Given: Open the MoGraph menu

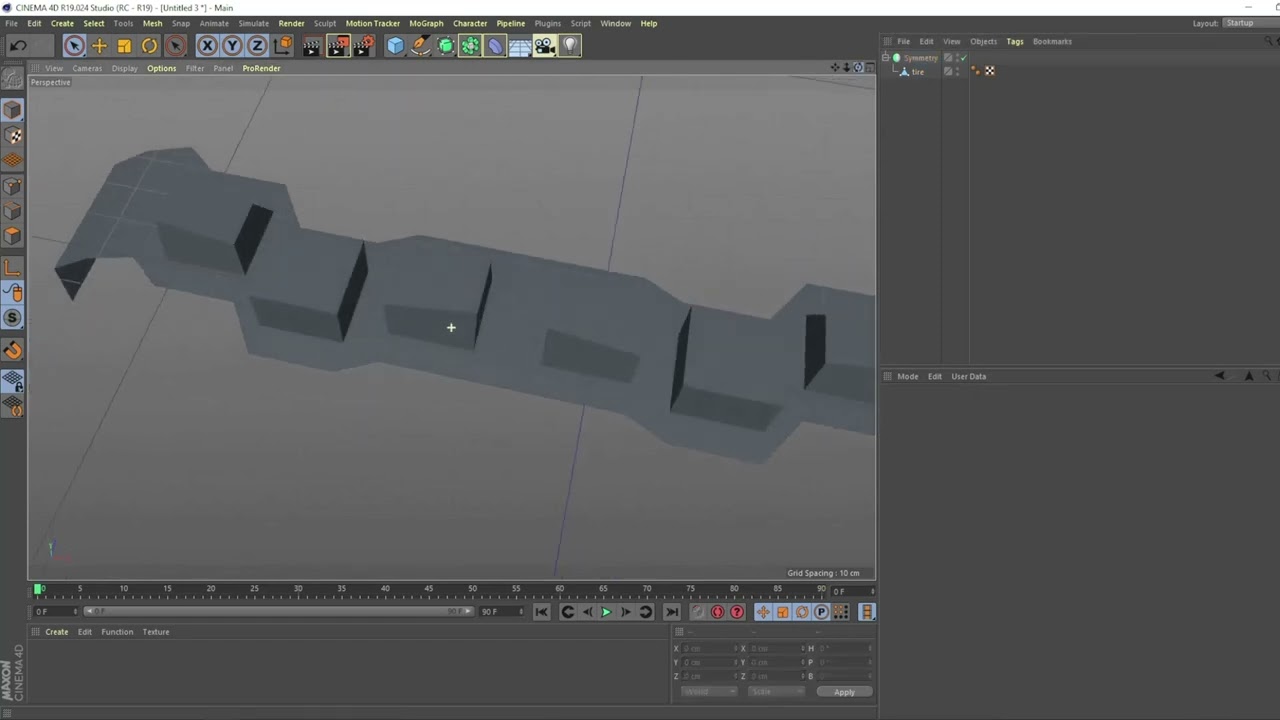Looking at the screenshot, I should click(426, 23).
